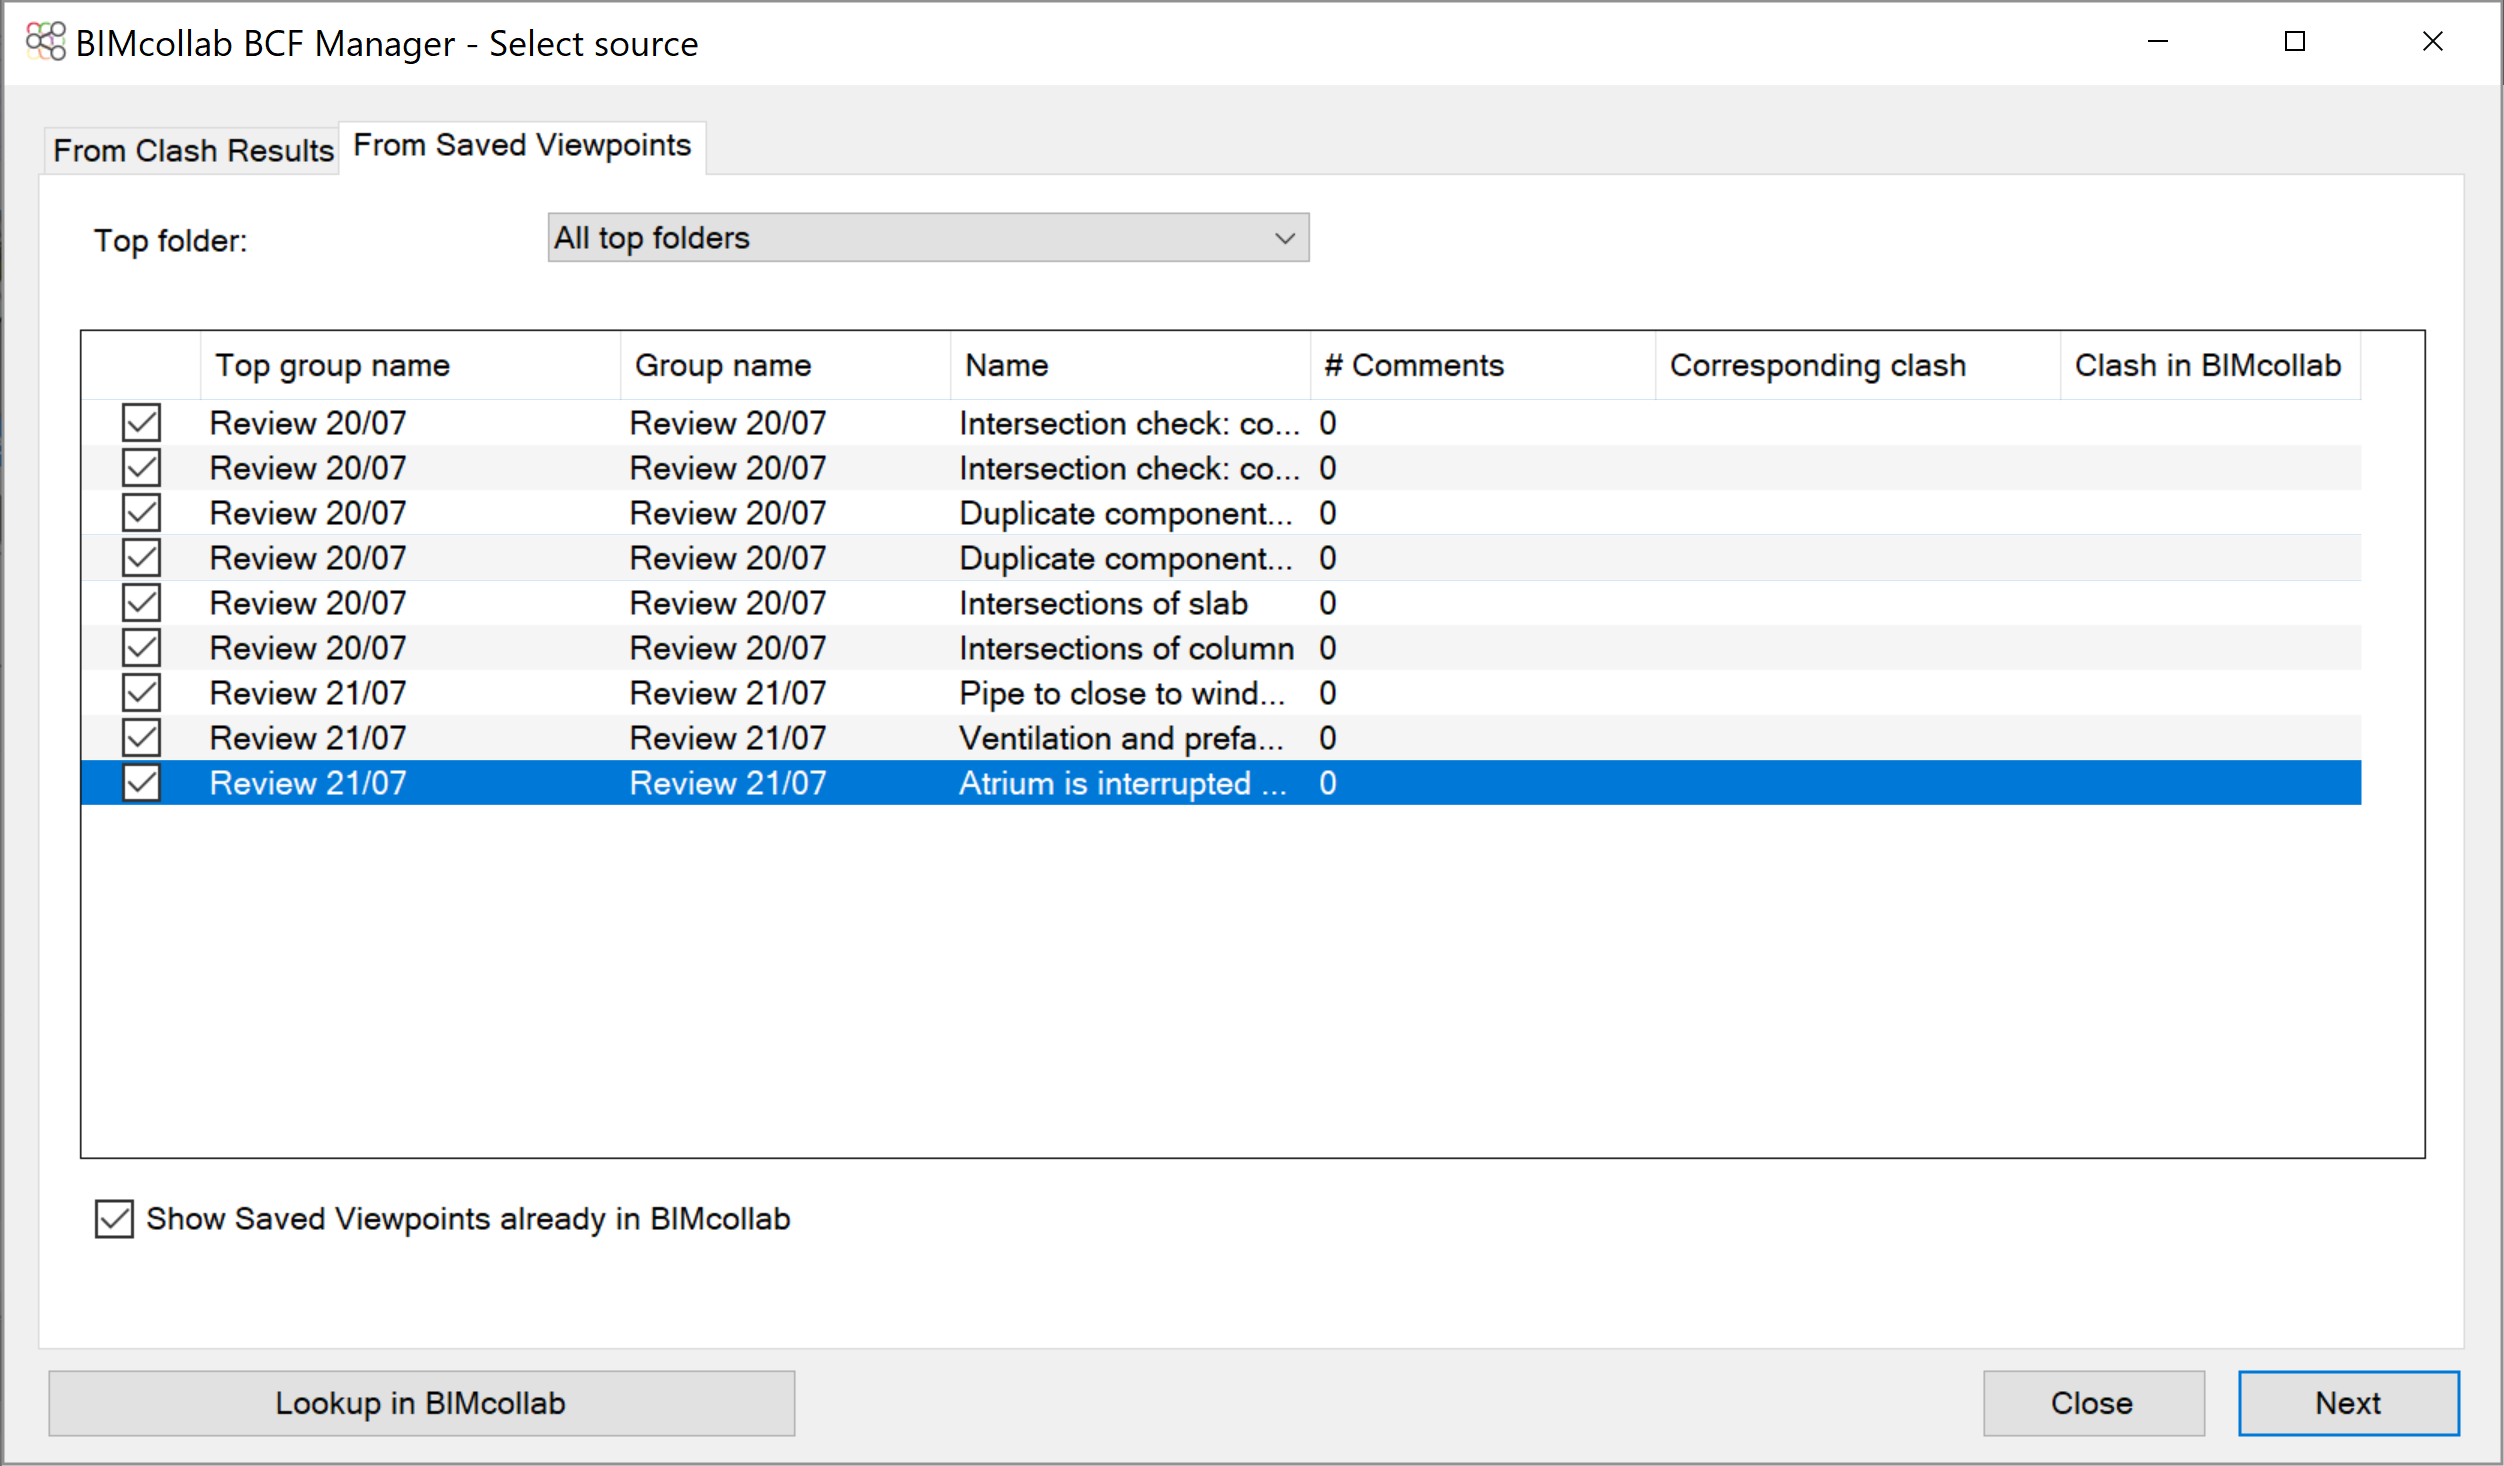This screenshot has width=2504, height=1466.
Task: Uncheck the first Intersection check row checkbox
Action: pos(141,423)
